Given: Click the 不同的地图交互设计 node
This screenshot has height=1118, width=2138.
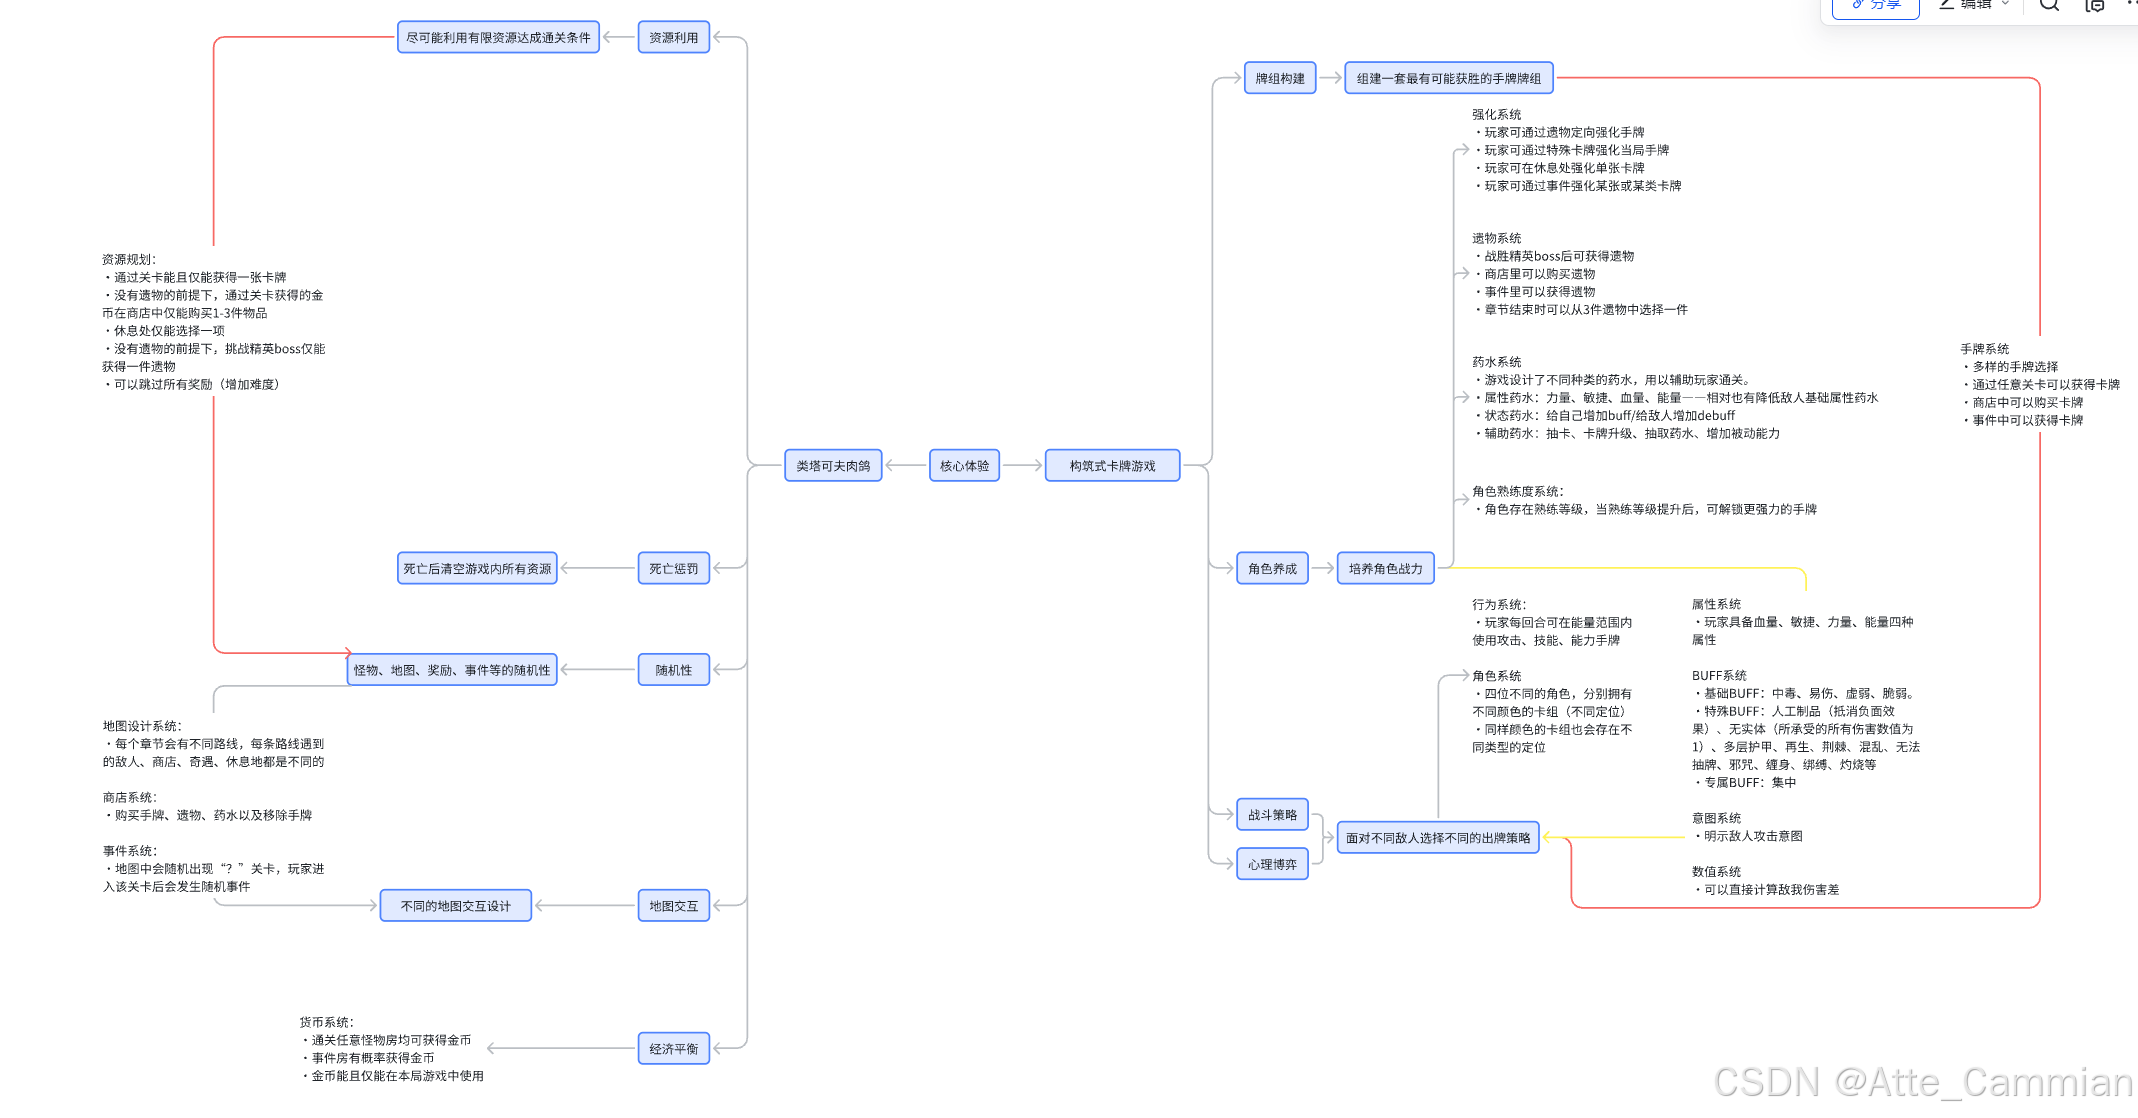Looking at the screenshot, I should point(455,906).
